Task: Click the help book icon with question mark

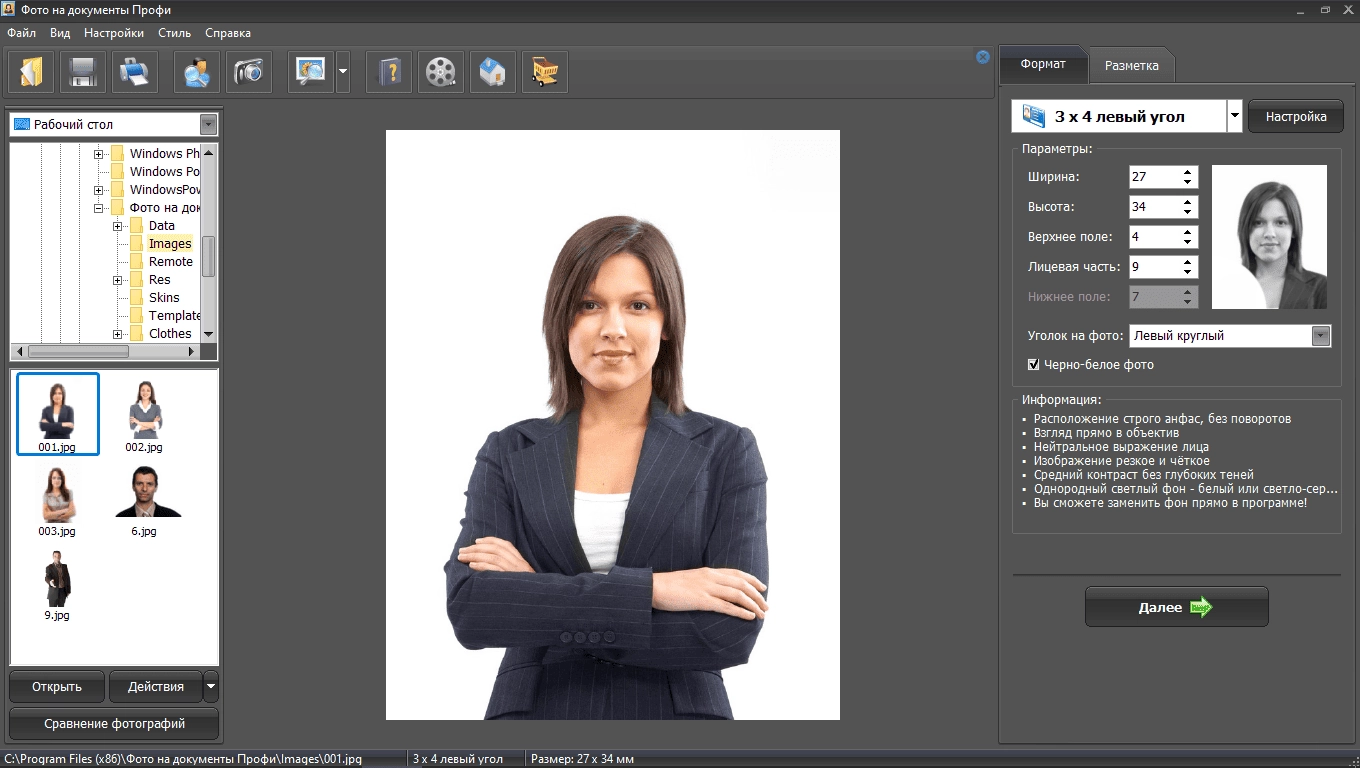Action: click(389, 72)
